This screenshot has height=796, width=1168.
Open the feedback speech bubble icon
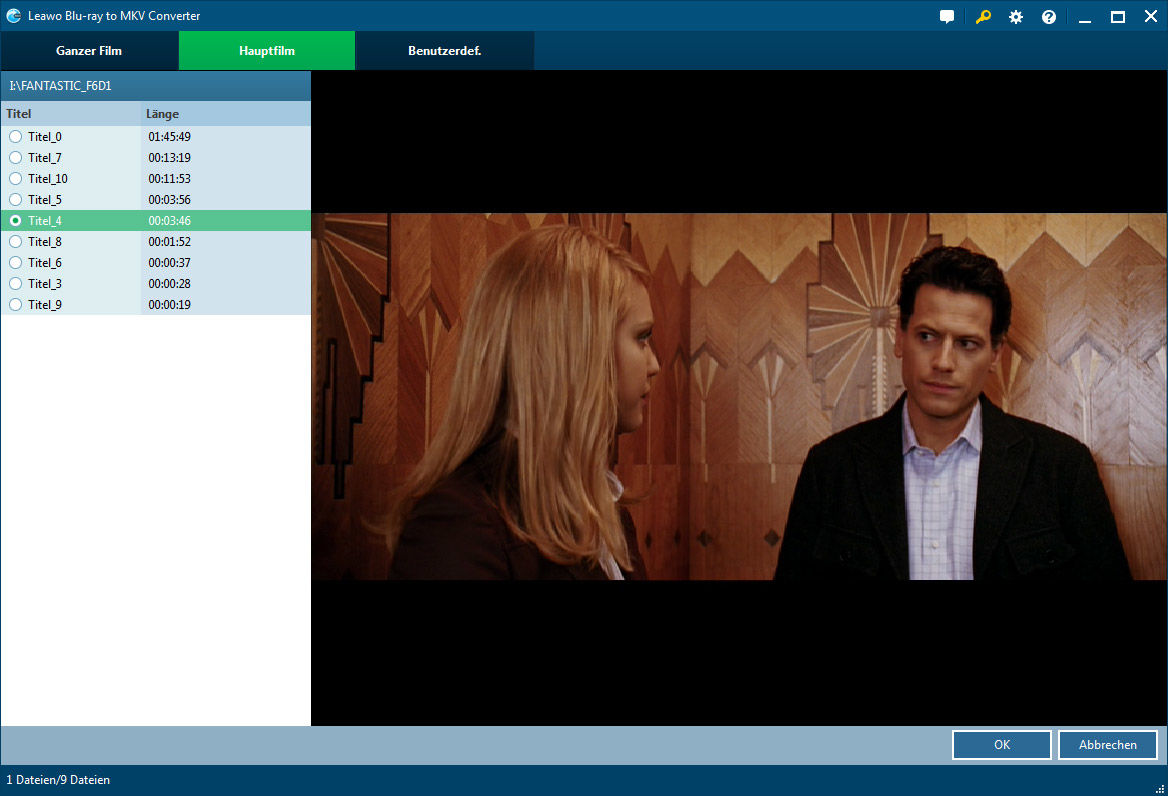pyautogui.click(x=947, y=16)
